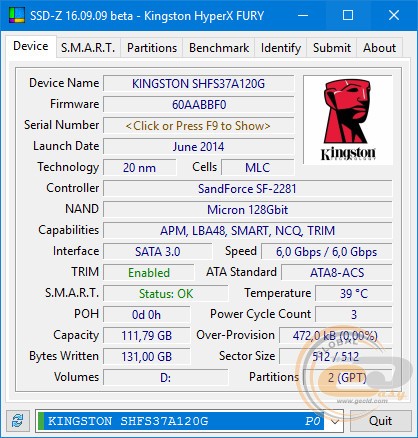The height and width of the screenshot is (438, 418).
Task: Click the Bytes Written label
Action: tap(64, 356)
